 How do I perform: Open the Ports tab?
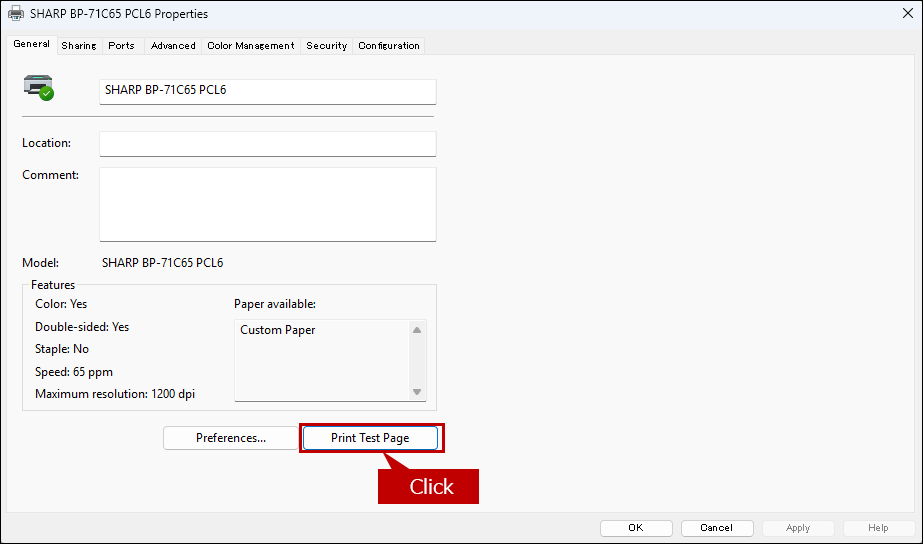click(121, 45)
